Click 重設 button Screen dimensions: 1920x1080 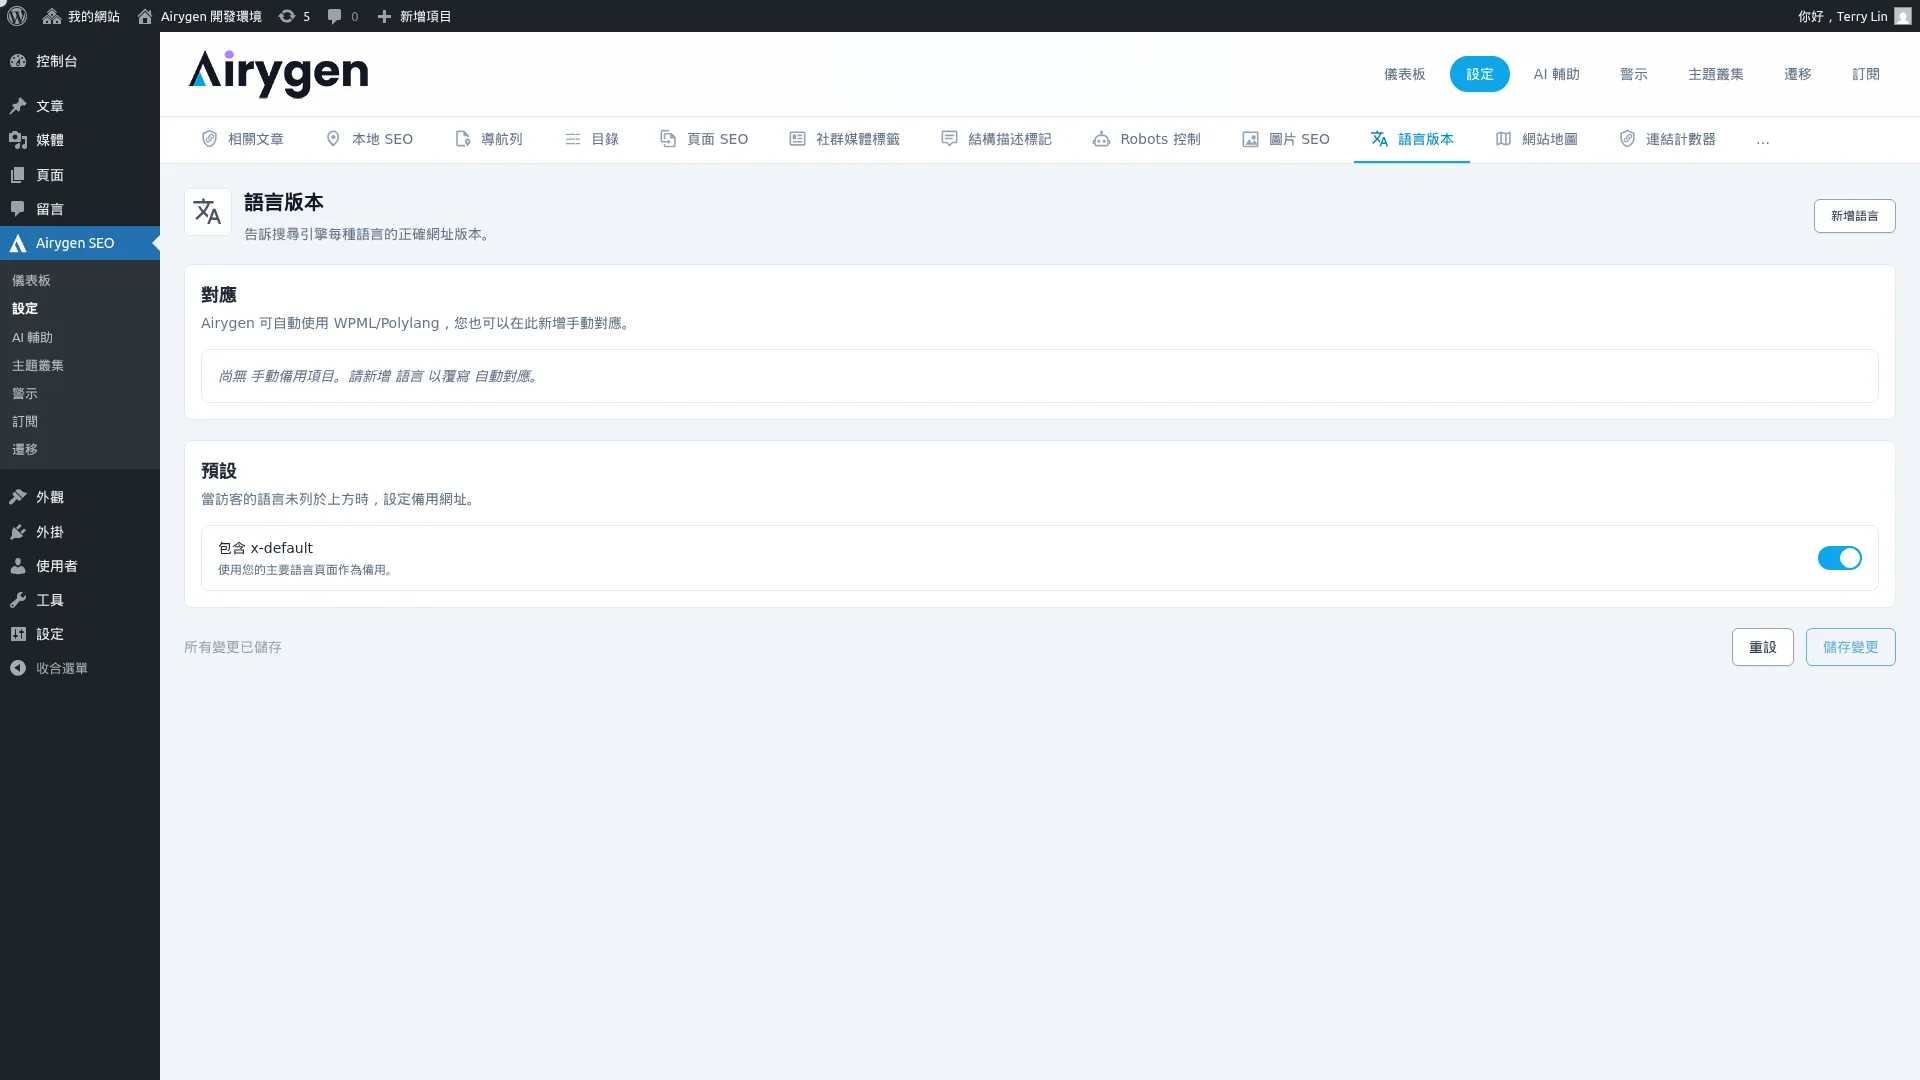pyautogui.click(x=1763, y=647)
